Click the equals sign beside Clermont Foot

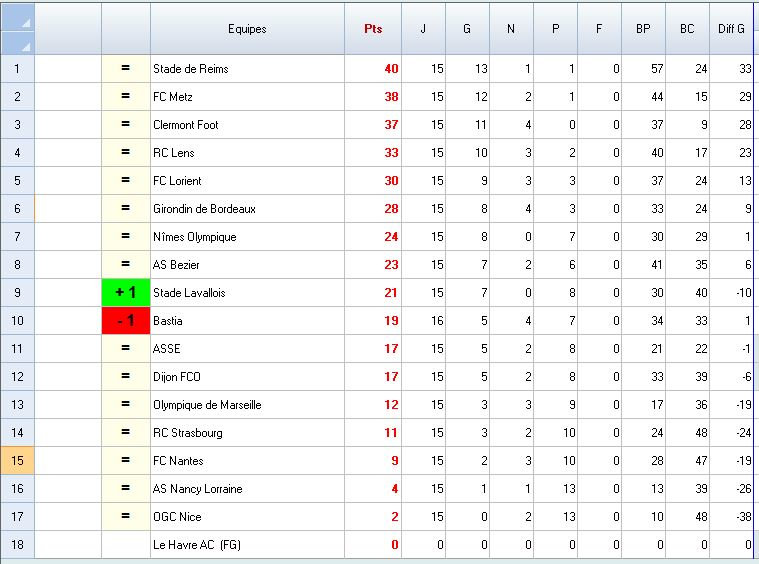click(x=126, y=125)
